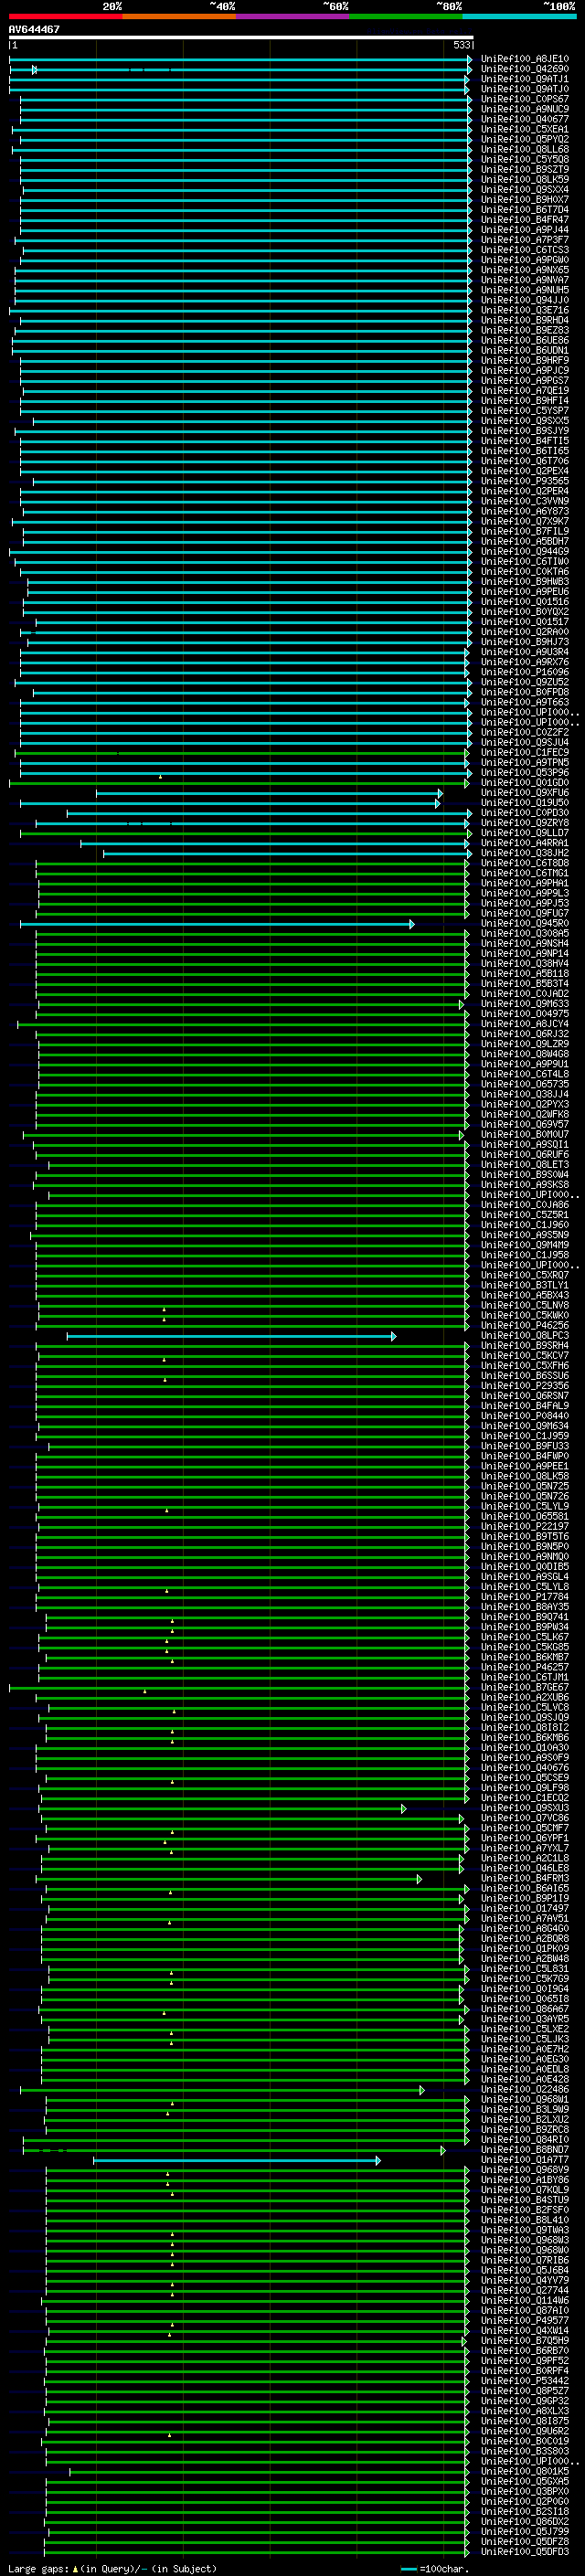585x2576 pixels.
Task: Open hit UniRef100_Q9ATJ1
Action: click(525, 79)
